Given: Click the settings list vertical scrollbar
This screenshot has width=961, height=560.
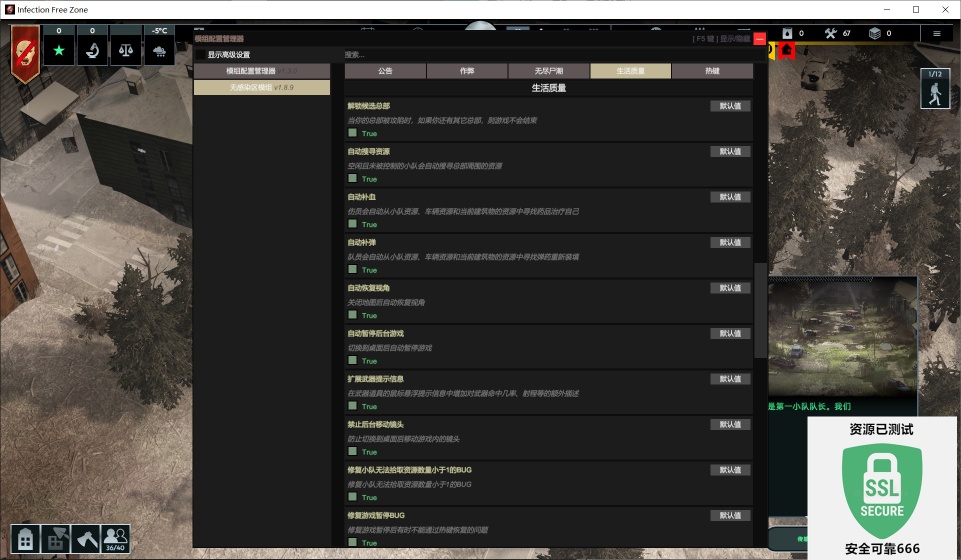Looking at the screenshot, I should pyautogui.click(x=760, y=310).
